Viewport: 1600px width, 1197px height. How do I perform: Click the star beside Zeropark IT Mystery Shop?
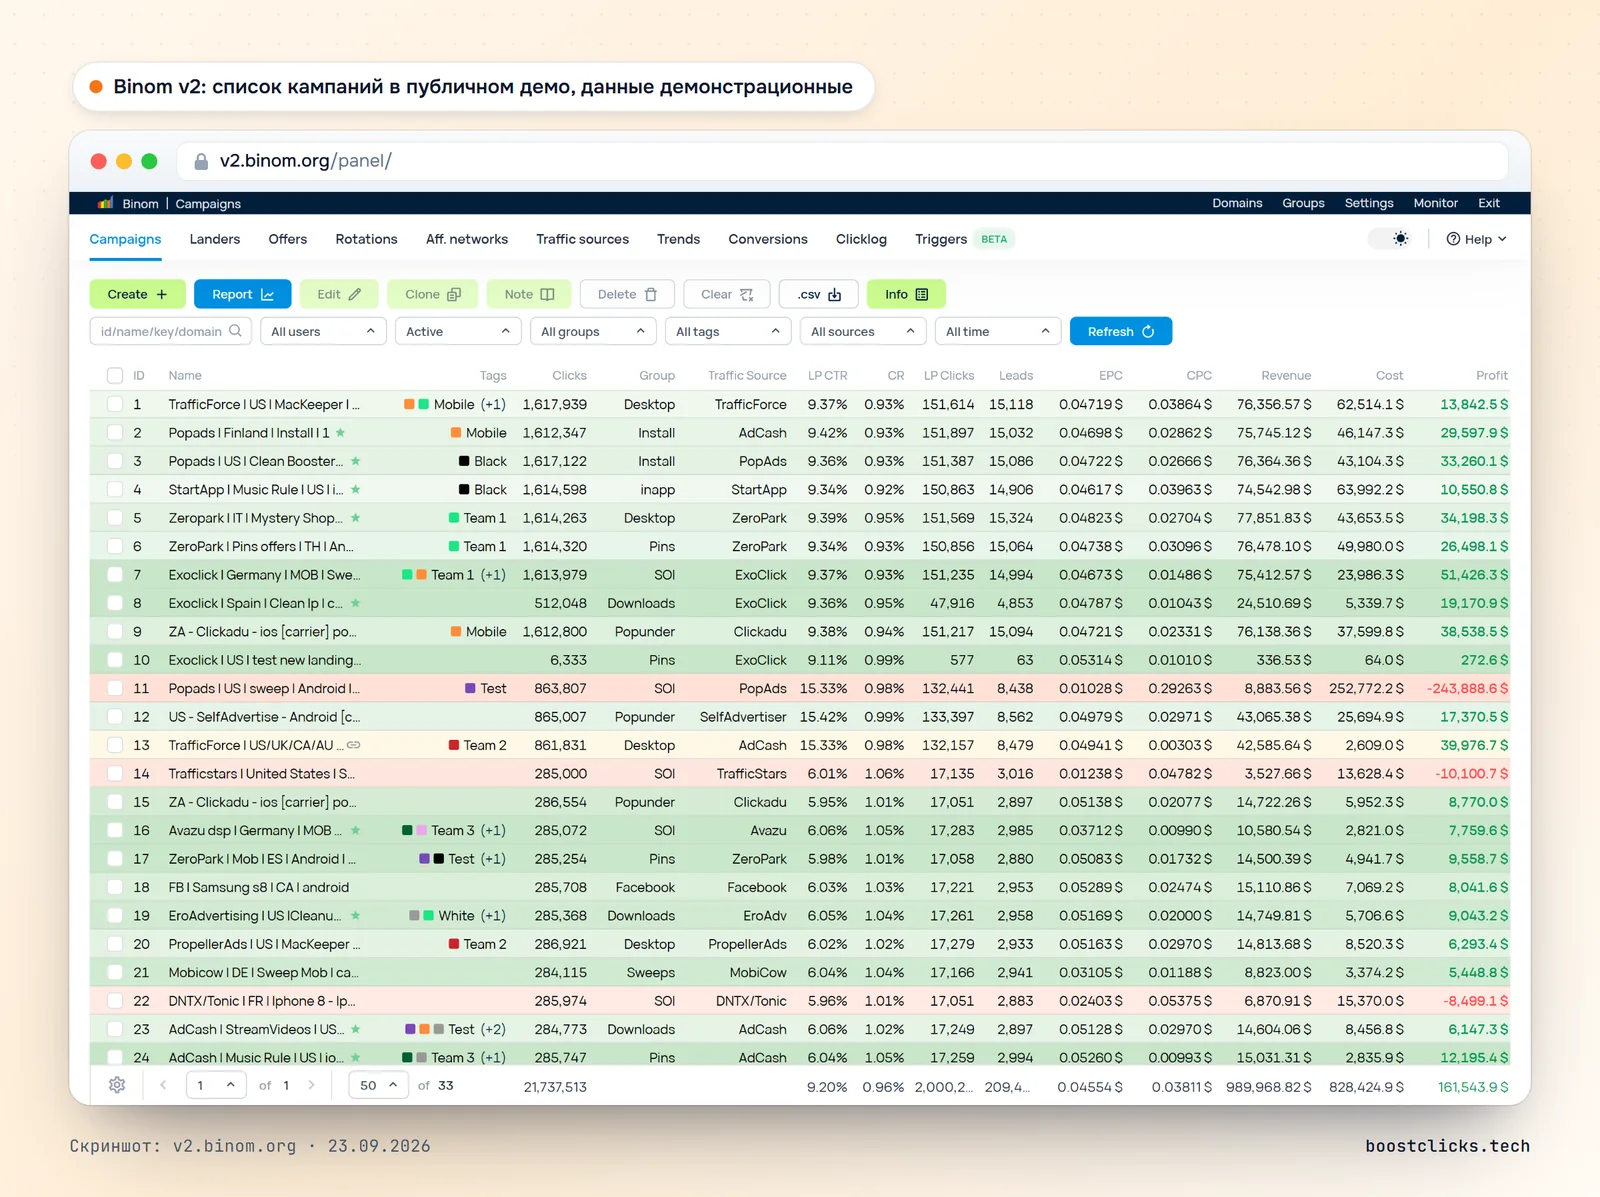click(x=356, y=518)
